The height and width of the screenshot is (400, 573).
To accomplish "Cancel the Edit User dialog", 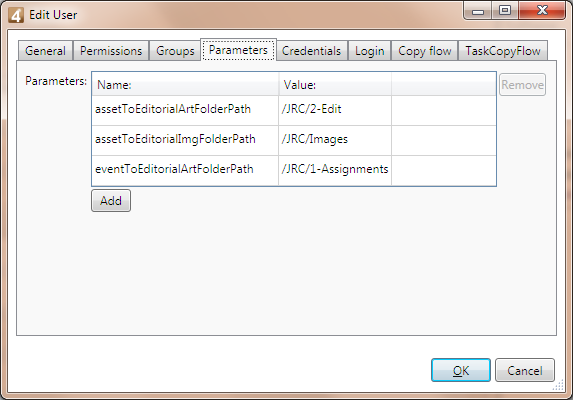I will click(525, 370).
